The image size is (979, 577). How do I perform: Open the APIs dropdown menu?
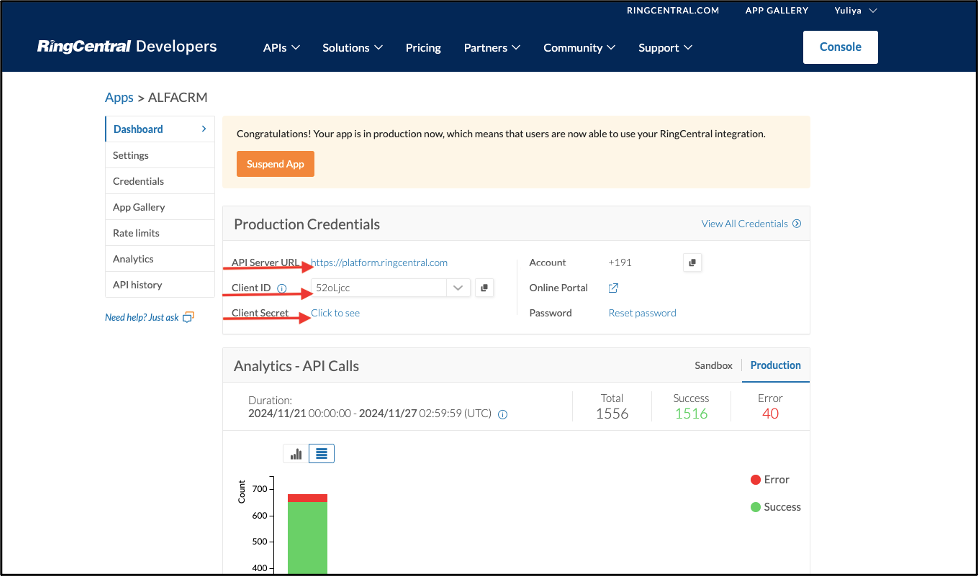pyautogui.click(x=281, y=47)
